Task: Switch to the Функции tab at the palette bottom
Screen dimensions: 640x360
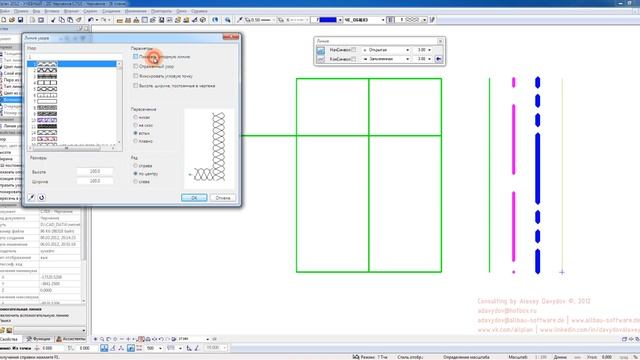Action: click(38, 339)
